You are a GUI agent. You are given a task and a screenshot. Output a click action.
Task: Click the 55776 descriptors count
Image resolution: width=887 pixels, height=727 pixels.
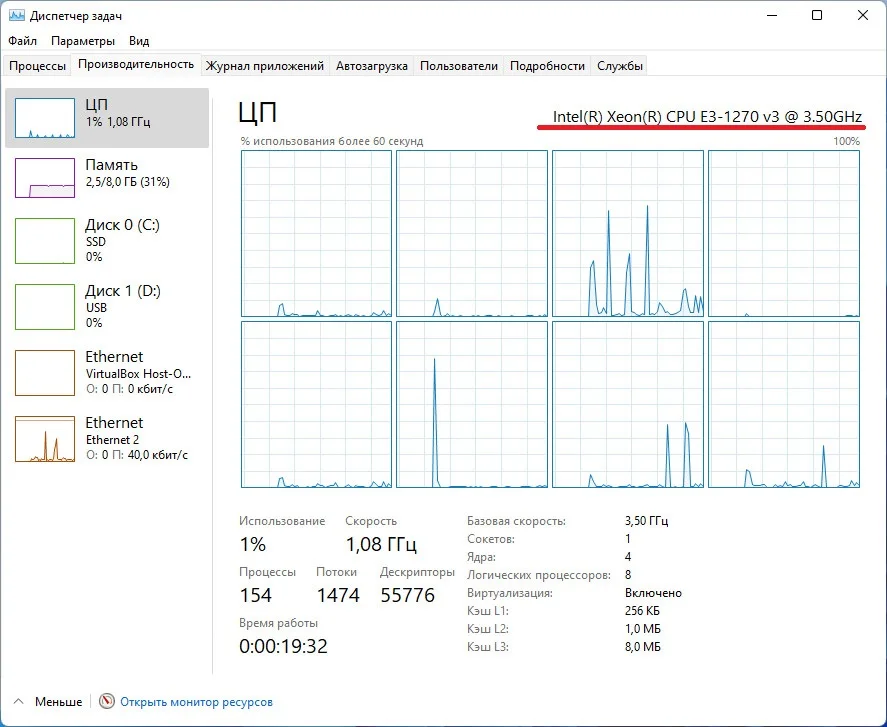click(x=407, y=595)
